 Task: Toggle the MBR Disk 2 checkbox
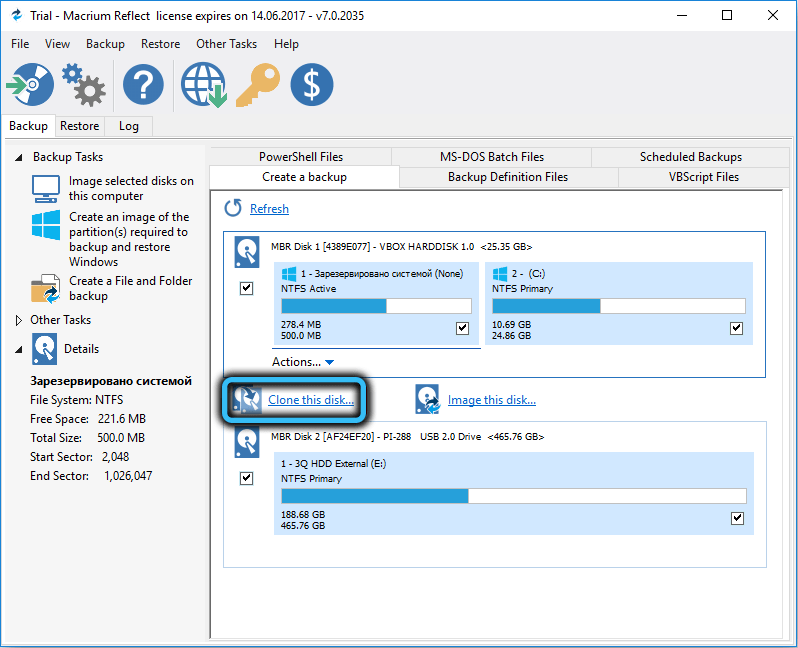(x=246, y=478)
